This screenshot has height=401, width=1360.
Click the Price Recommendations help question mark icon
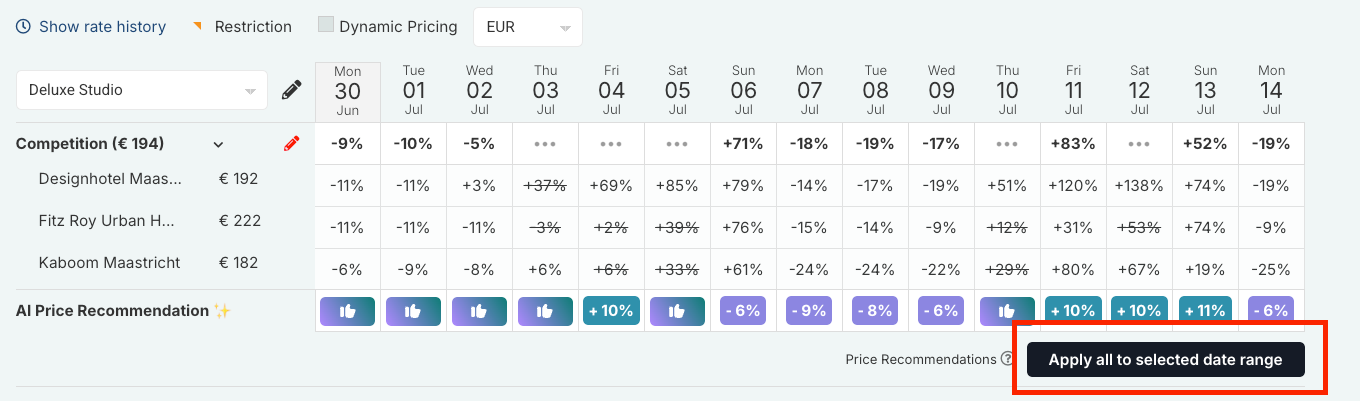pyautogui.click(x=1007, y=359)
